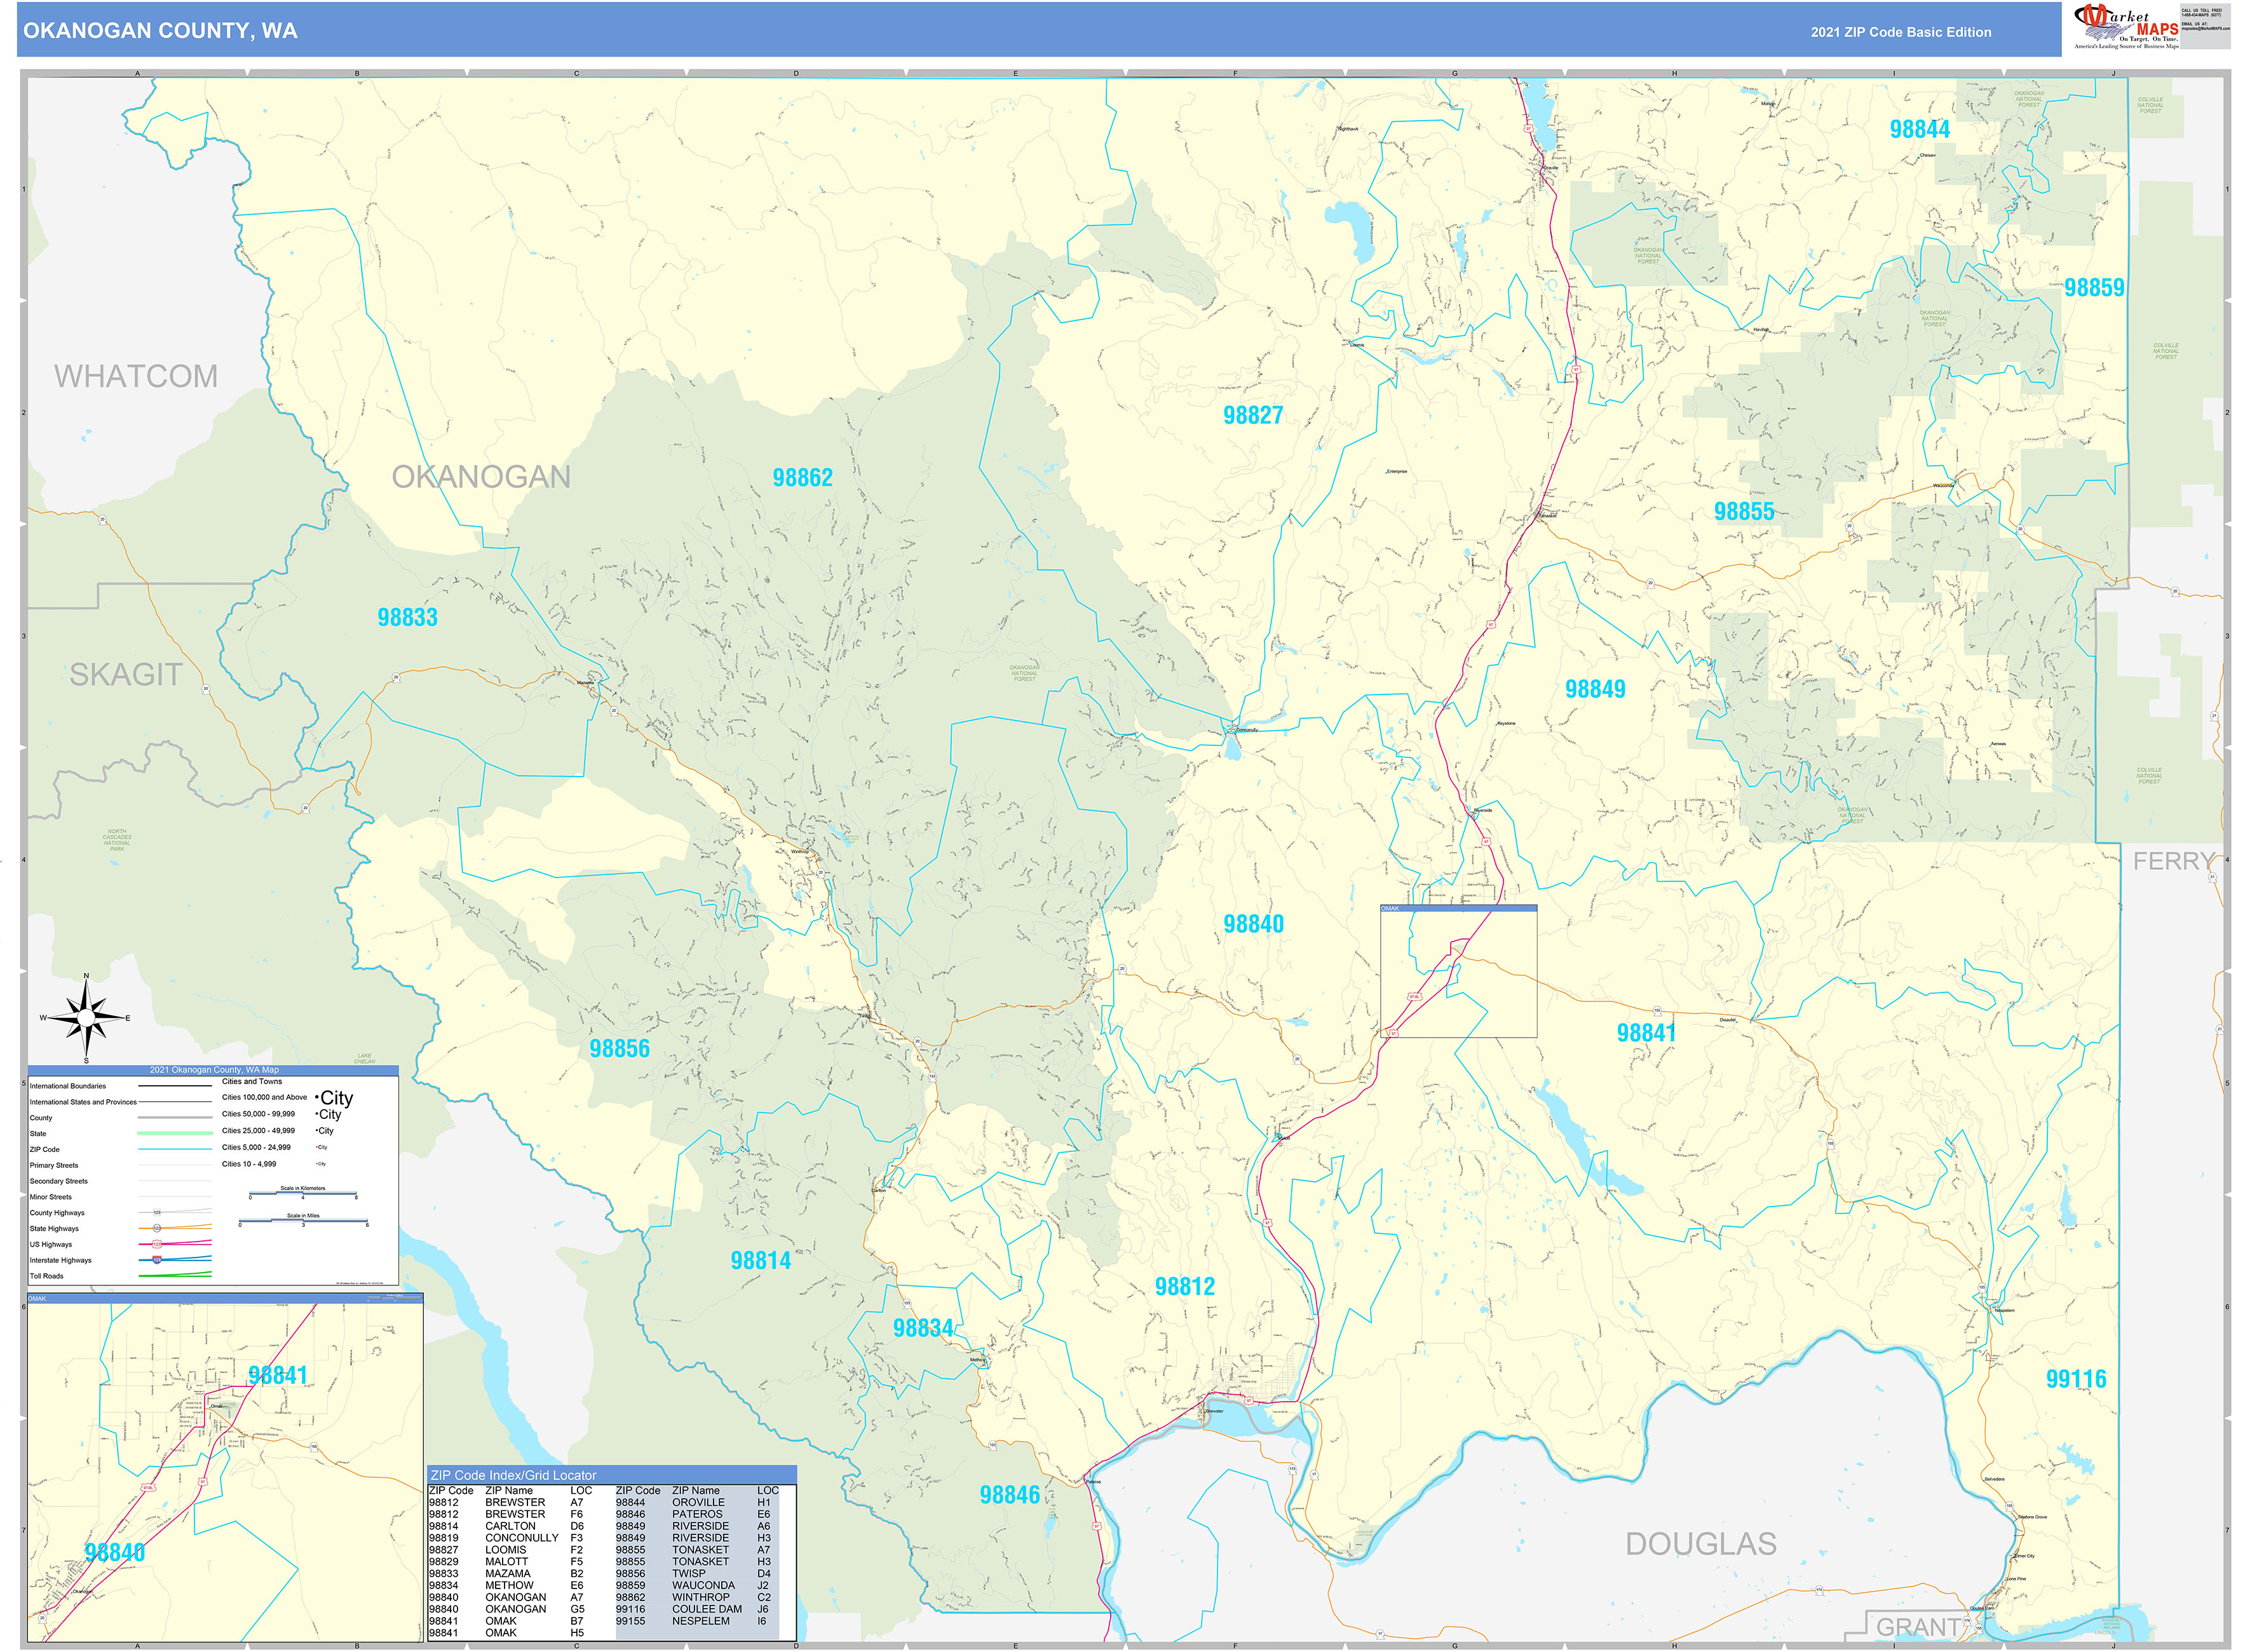Click Interstate Highways legend entry
Screen dimensions: 2250x1652
pyautogui.click(x=60, y=1260)
